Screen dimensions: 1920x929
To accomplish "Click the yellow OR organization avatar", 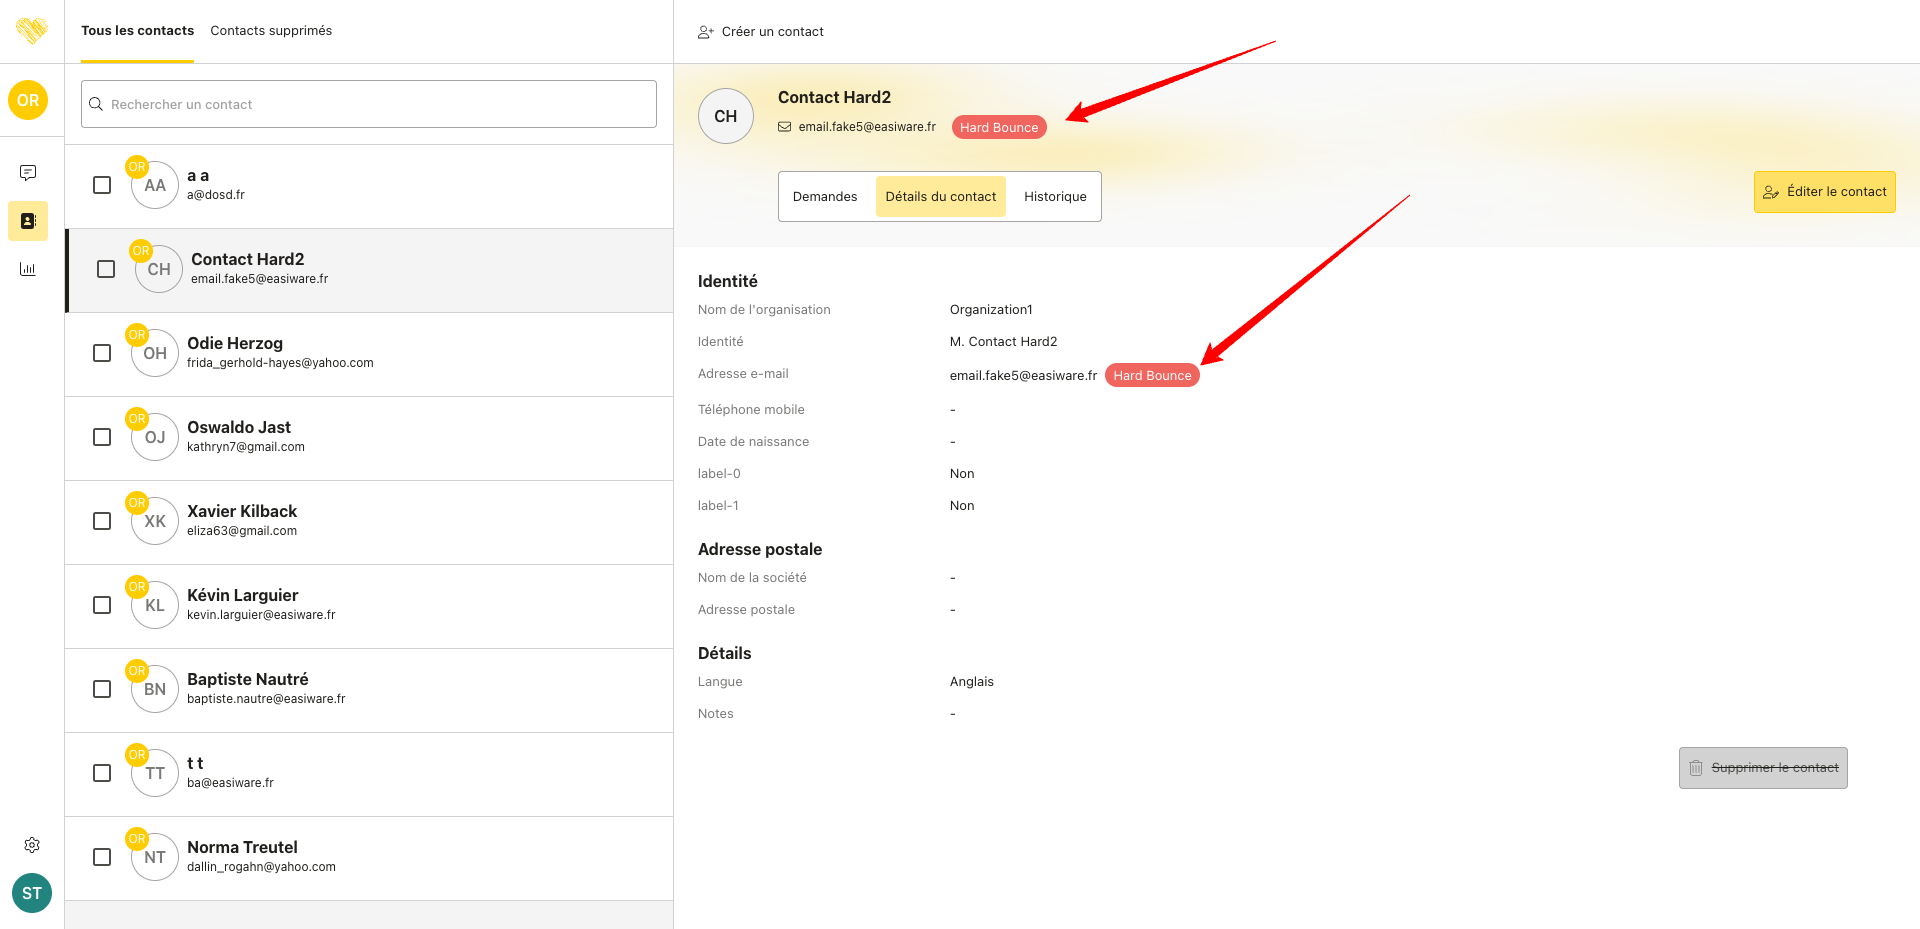I will (28, 100).
